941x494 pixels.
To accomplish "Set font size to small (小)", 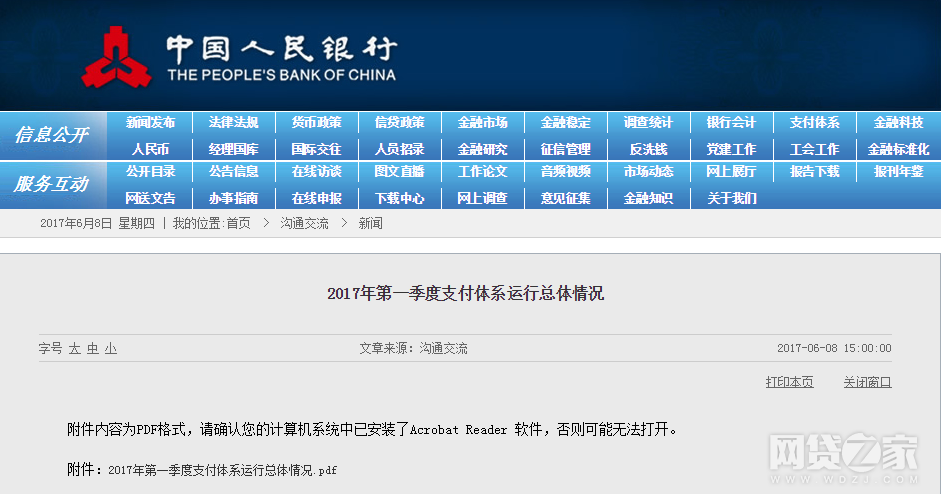I will coord(110,349).
